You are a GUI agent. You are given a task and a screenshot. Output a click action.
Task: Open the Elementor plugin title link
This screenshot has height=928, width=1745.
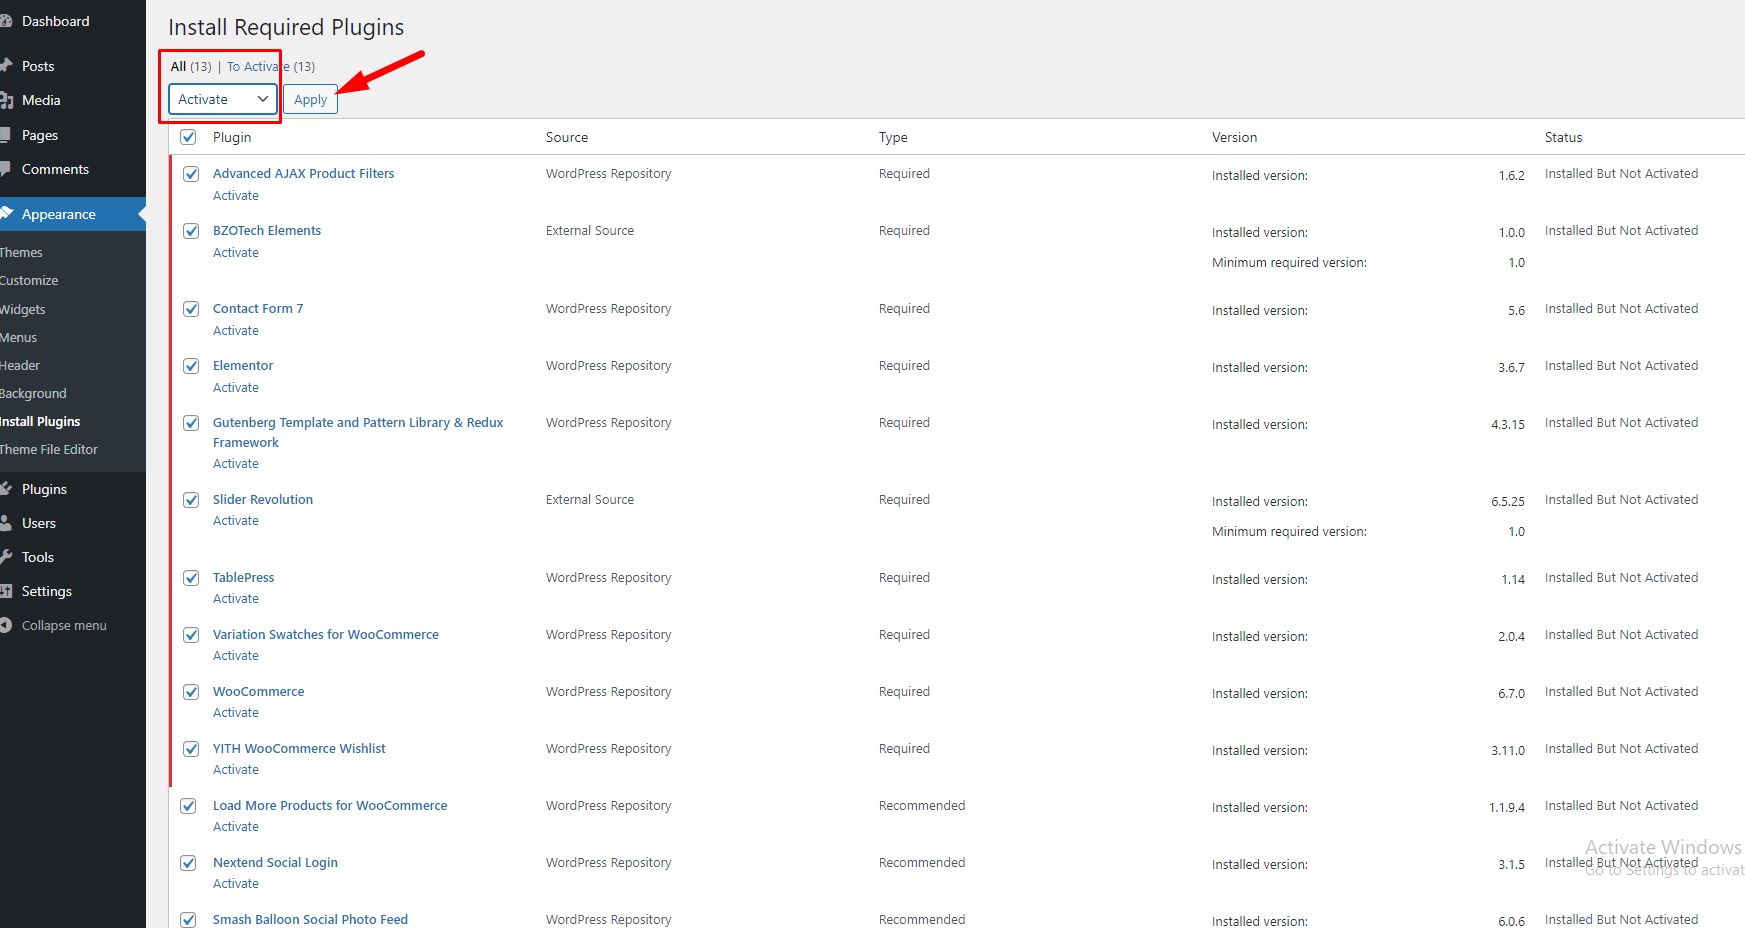coord(243,366)
